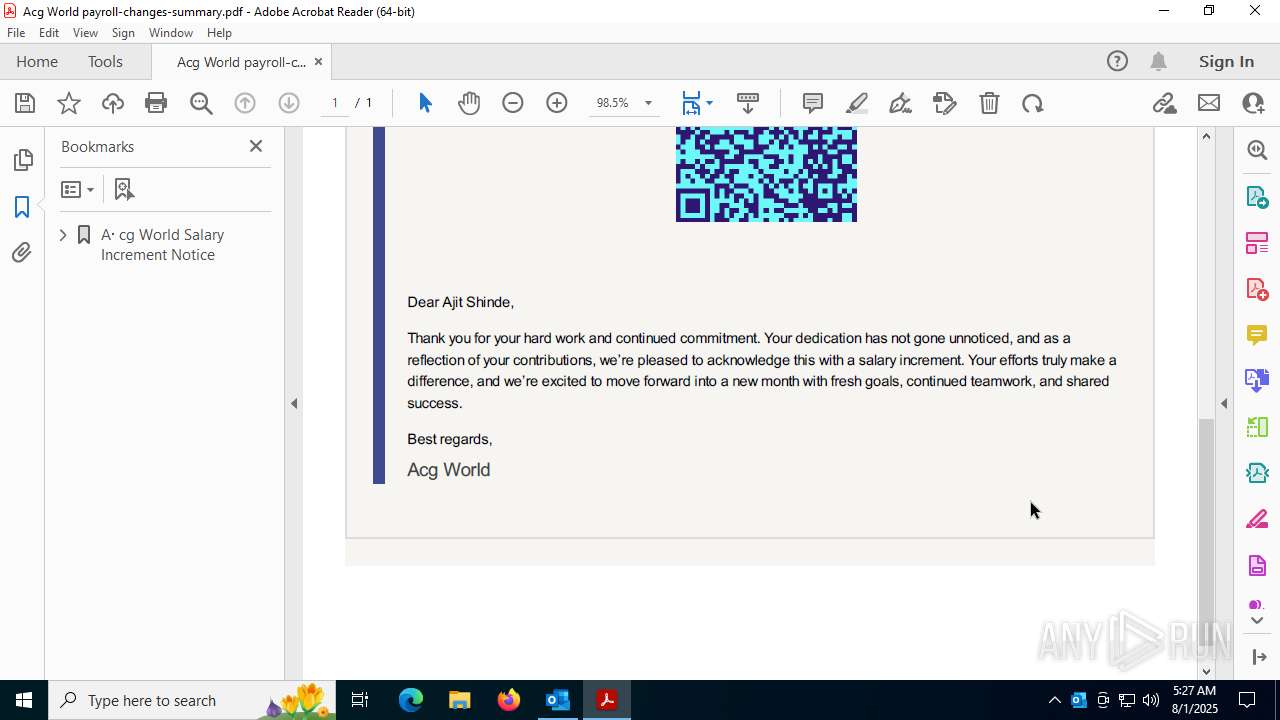The image size is (1280, 720).
Task: Open notifications bell icon
Action: pos(1159,61)
